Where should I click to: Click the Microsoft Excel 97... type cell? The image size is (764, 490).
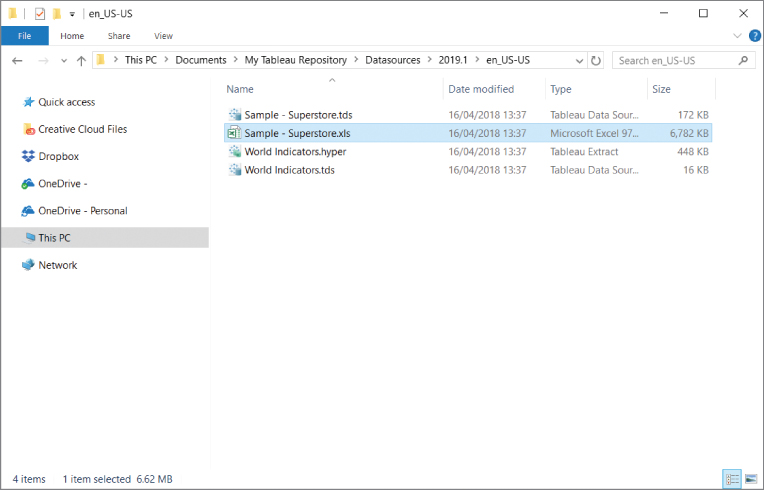[594, 133]
